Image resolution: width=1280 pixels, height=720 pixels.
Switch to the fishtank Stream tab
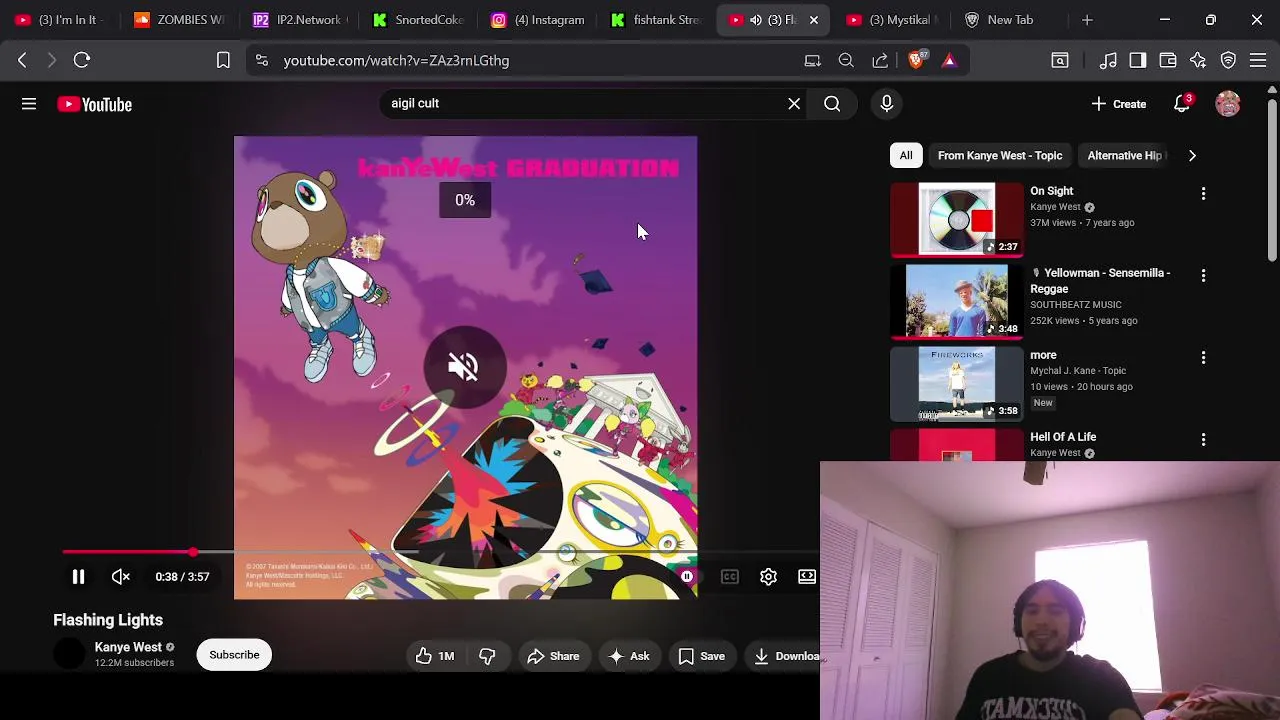[657, 20]
